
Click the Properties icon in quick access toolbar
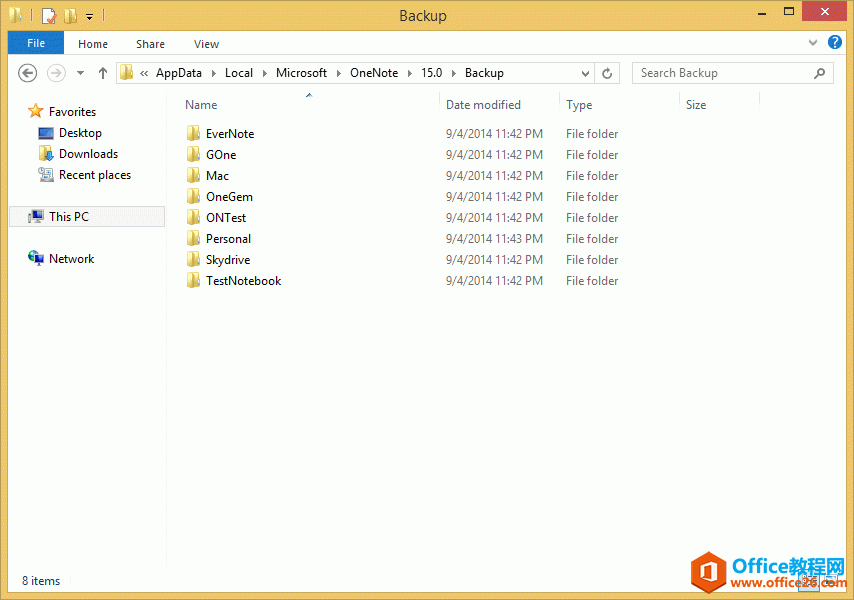click(x=48, y=16)
